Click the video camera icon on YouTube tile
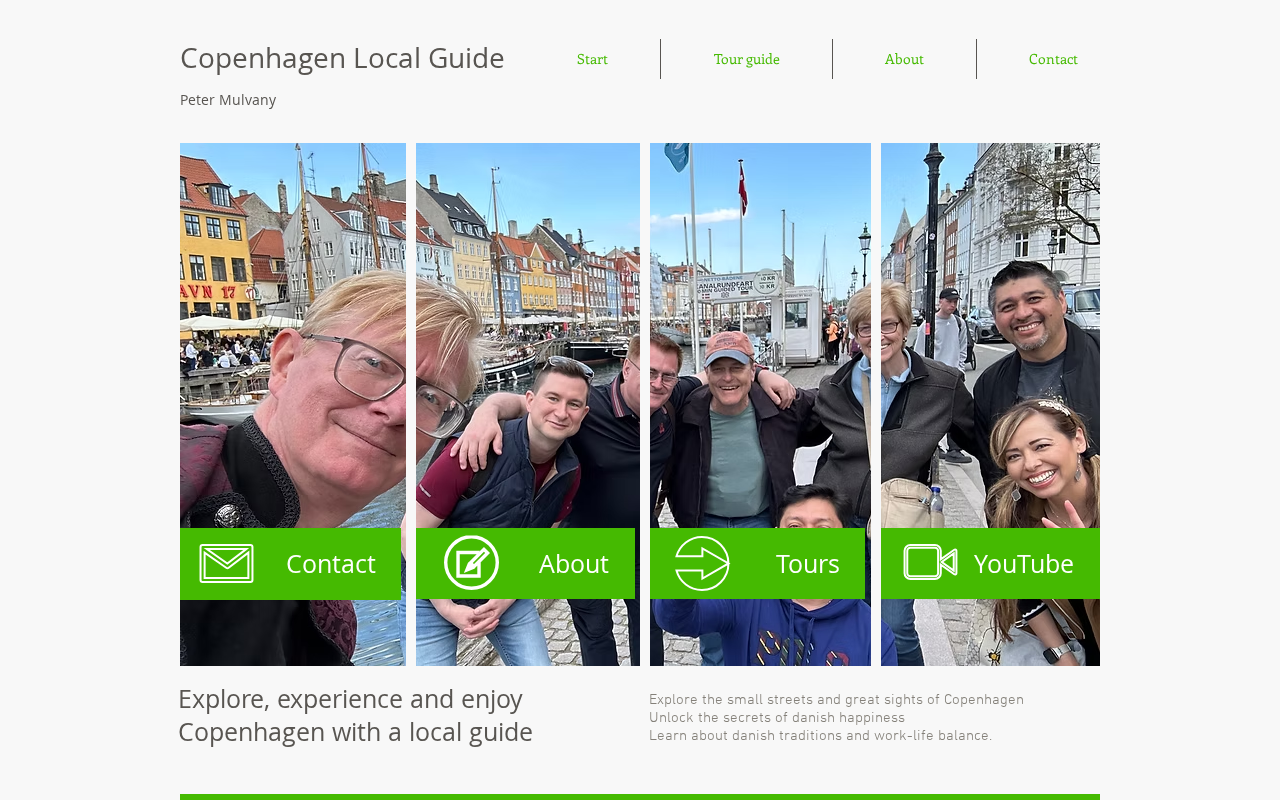The height and width of the screenshot is (800, 1280). (x=930, y=562)
